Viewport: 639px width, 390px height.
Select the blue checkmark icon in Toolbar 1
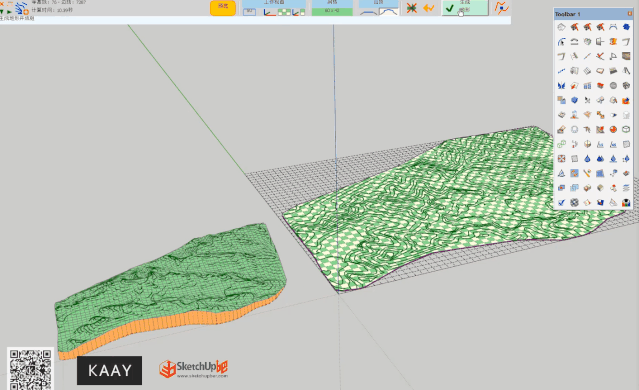(561, 202)
